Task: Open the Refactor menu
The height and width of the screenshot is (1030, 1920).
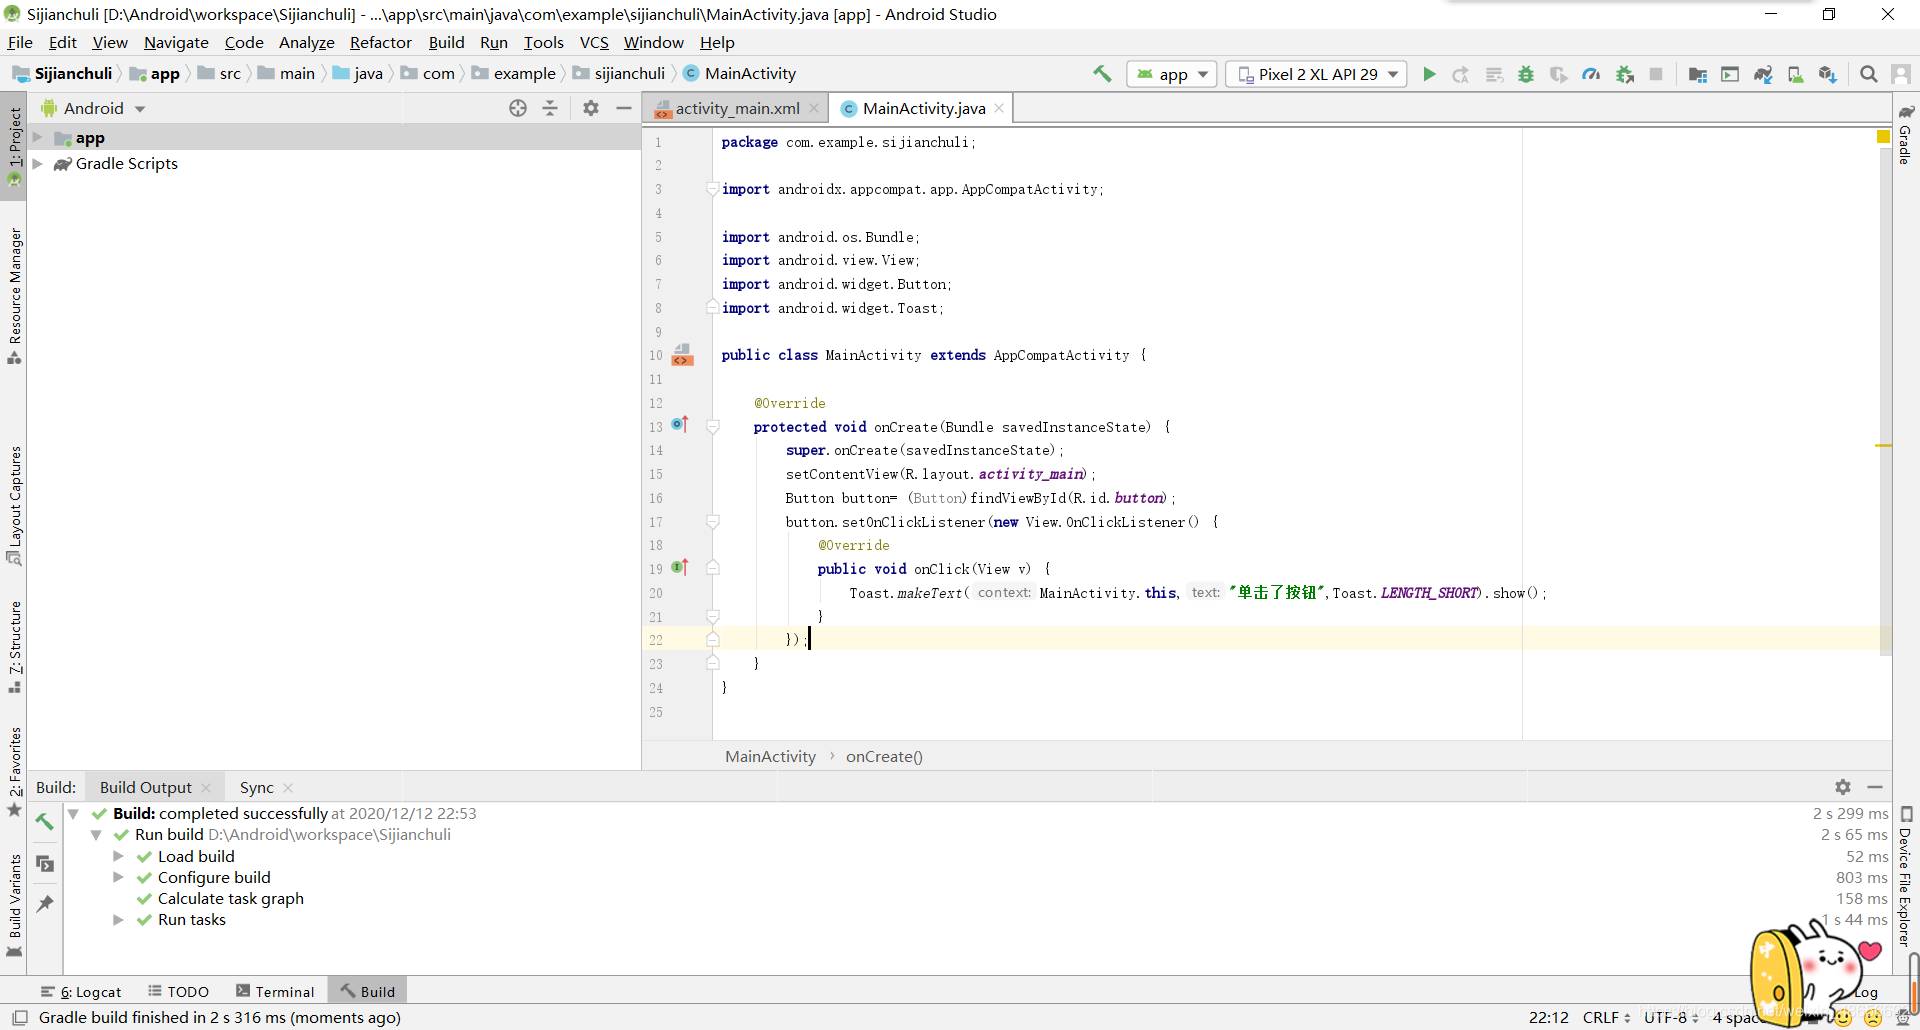Action: point(380,43)
